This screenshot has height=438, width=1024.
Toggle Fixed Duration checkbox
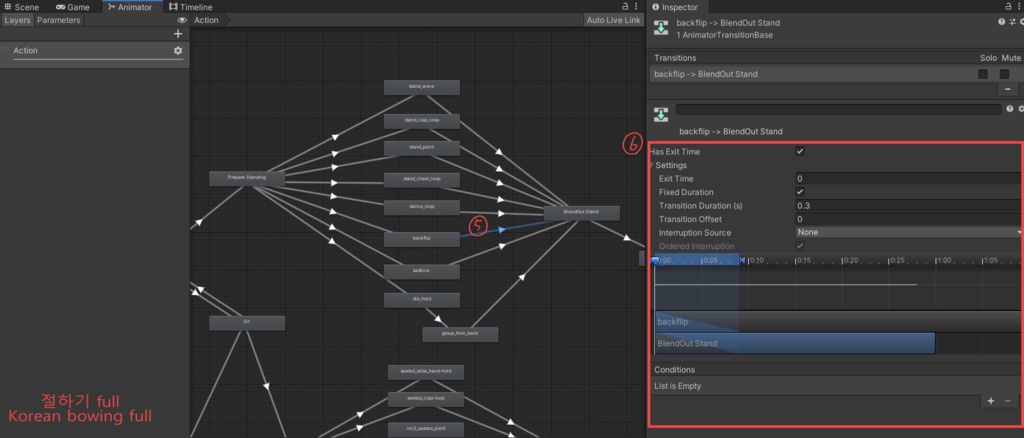click(x=800, y=192)
